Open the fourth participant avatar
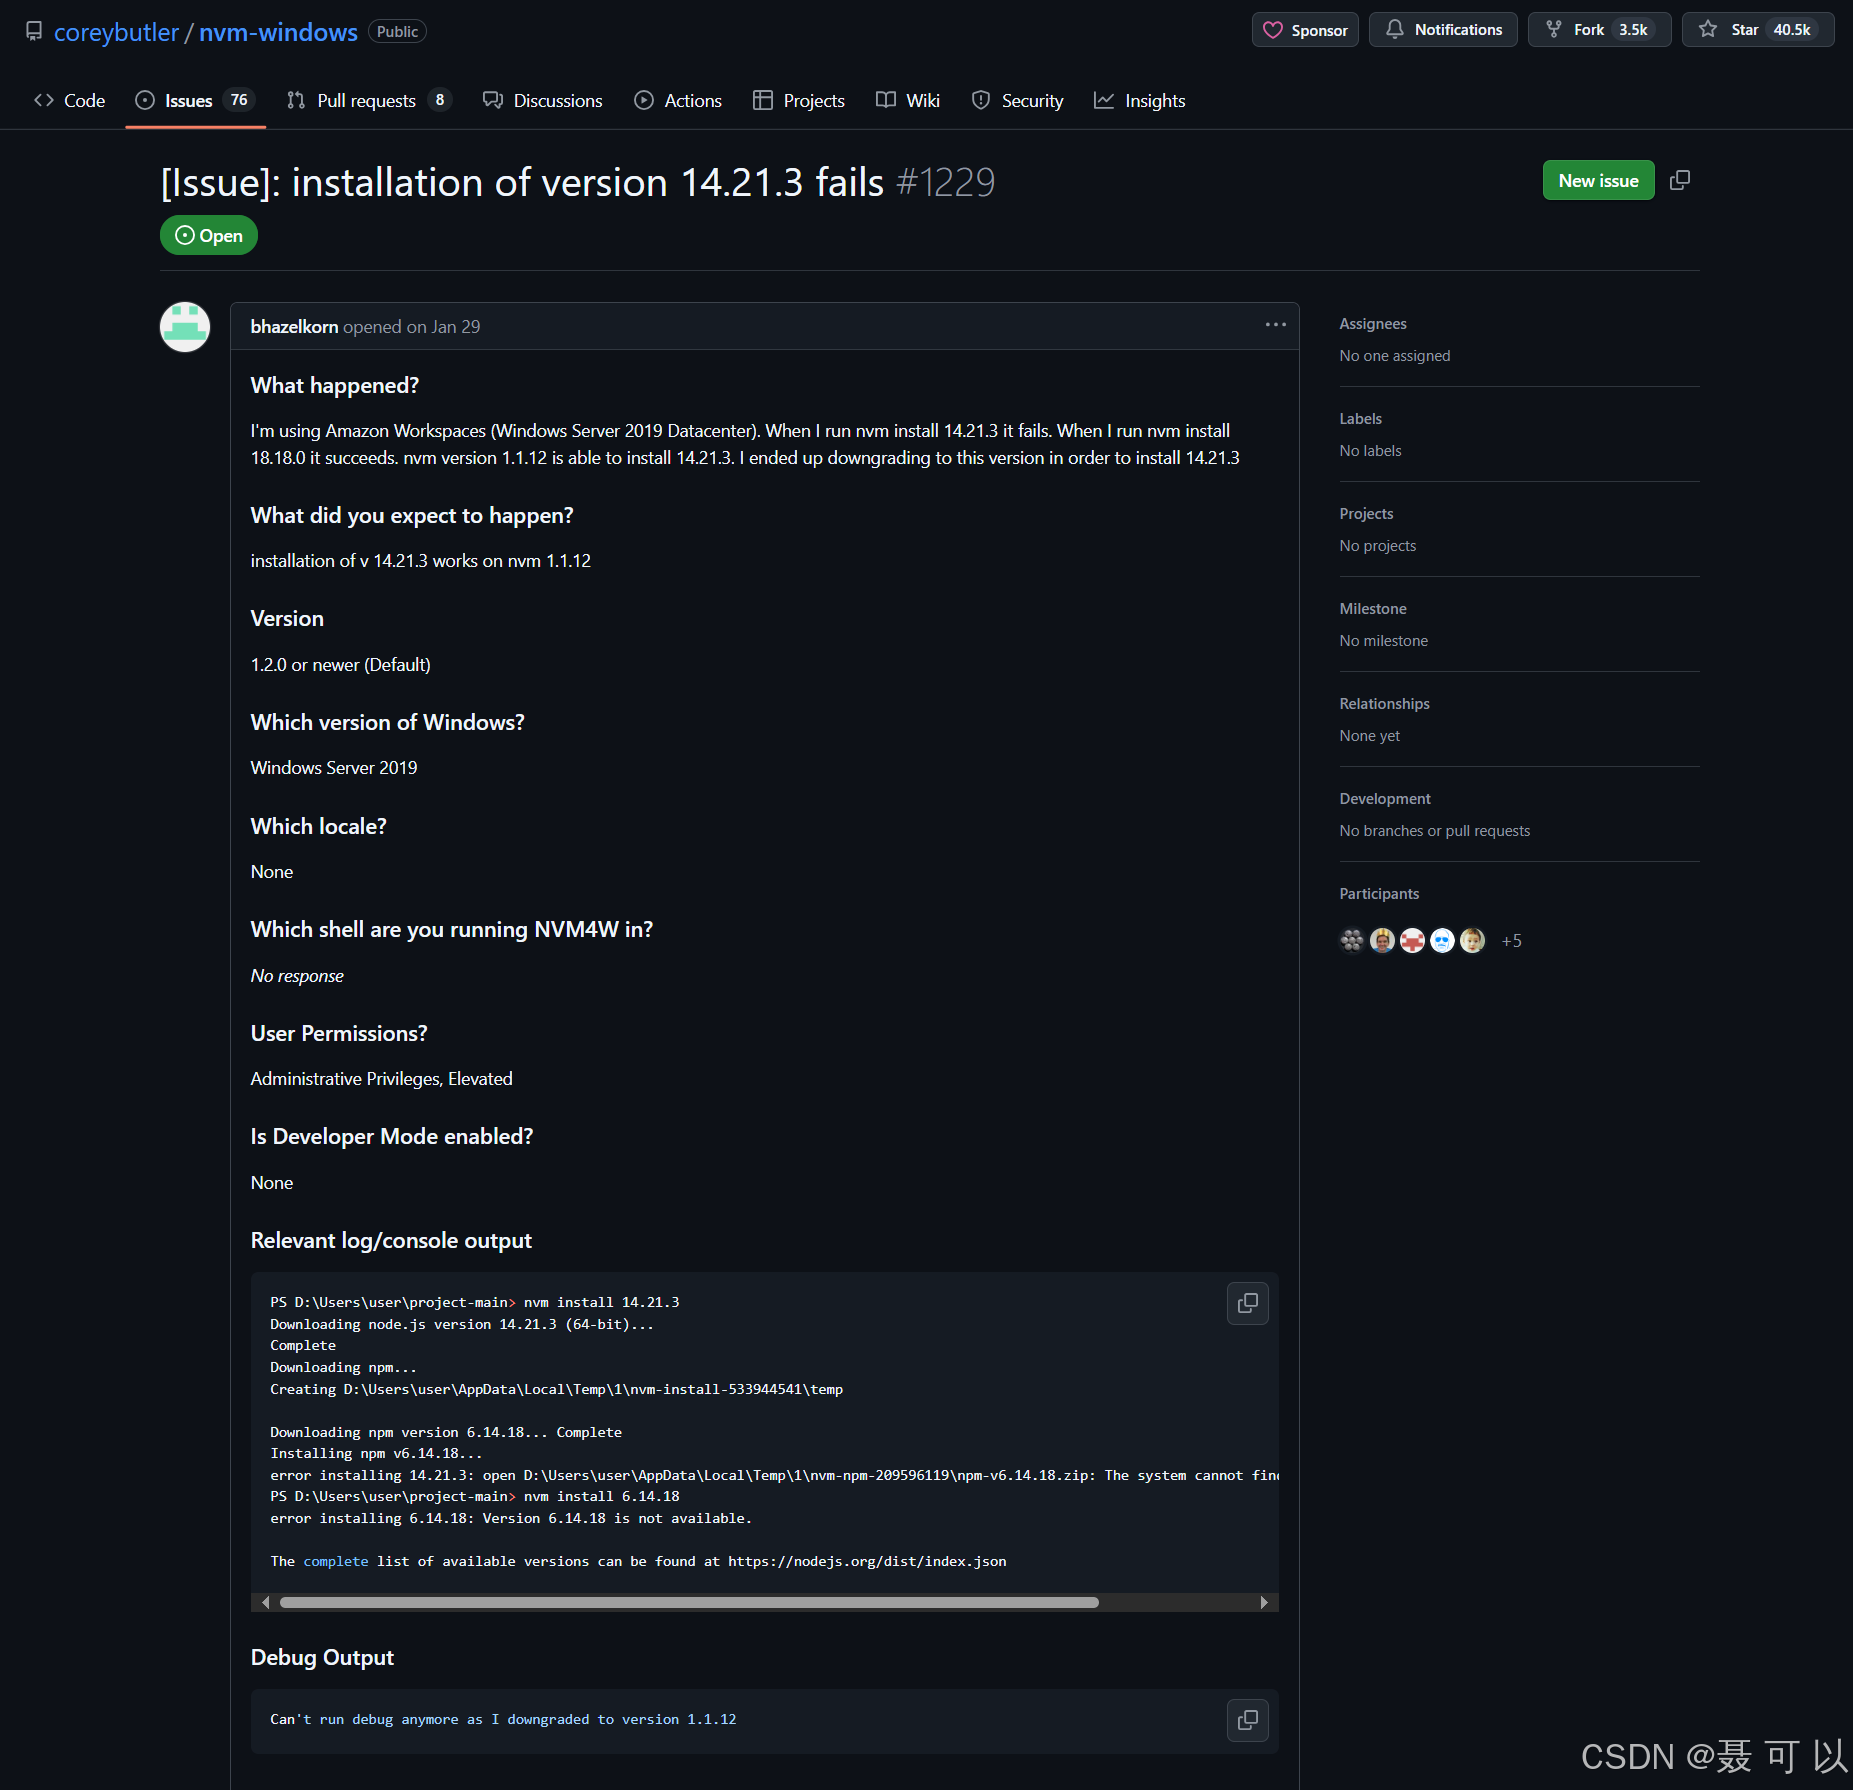The image size is (1853, 1790). [x=1442, y=941]
